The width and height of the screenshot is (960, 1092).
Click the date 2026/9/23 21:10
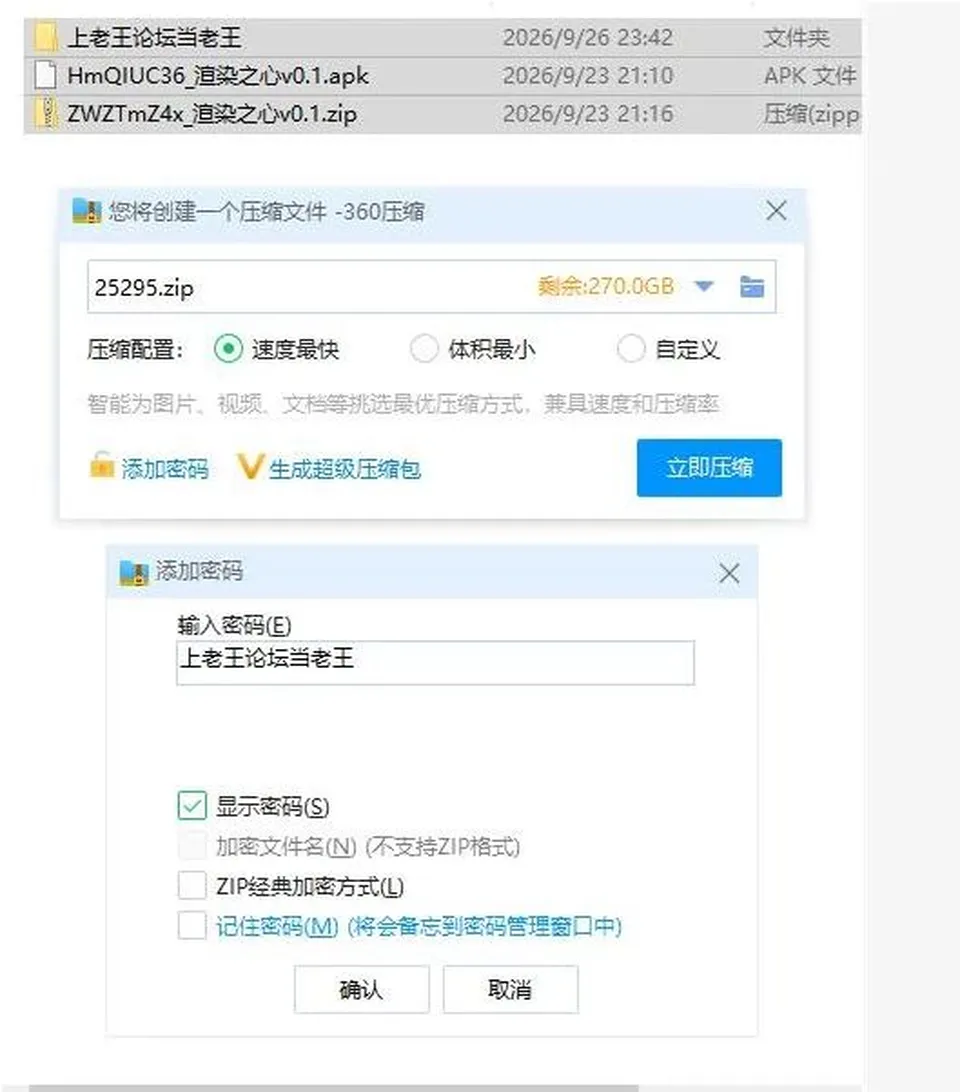pos(588,75)
